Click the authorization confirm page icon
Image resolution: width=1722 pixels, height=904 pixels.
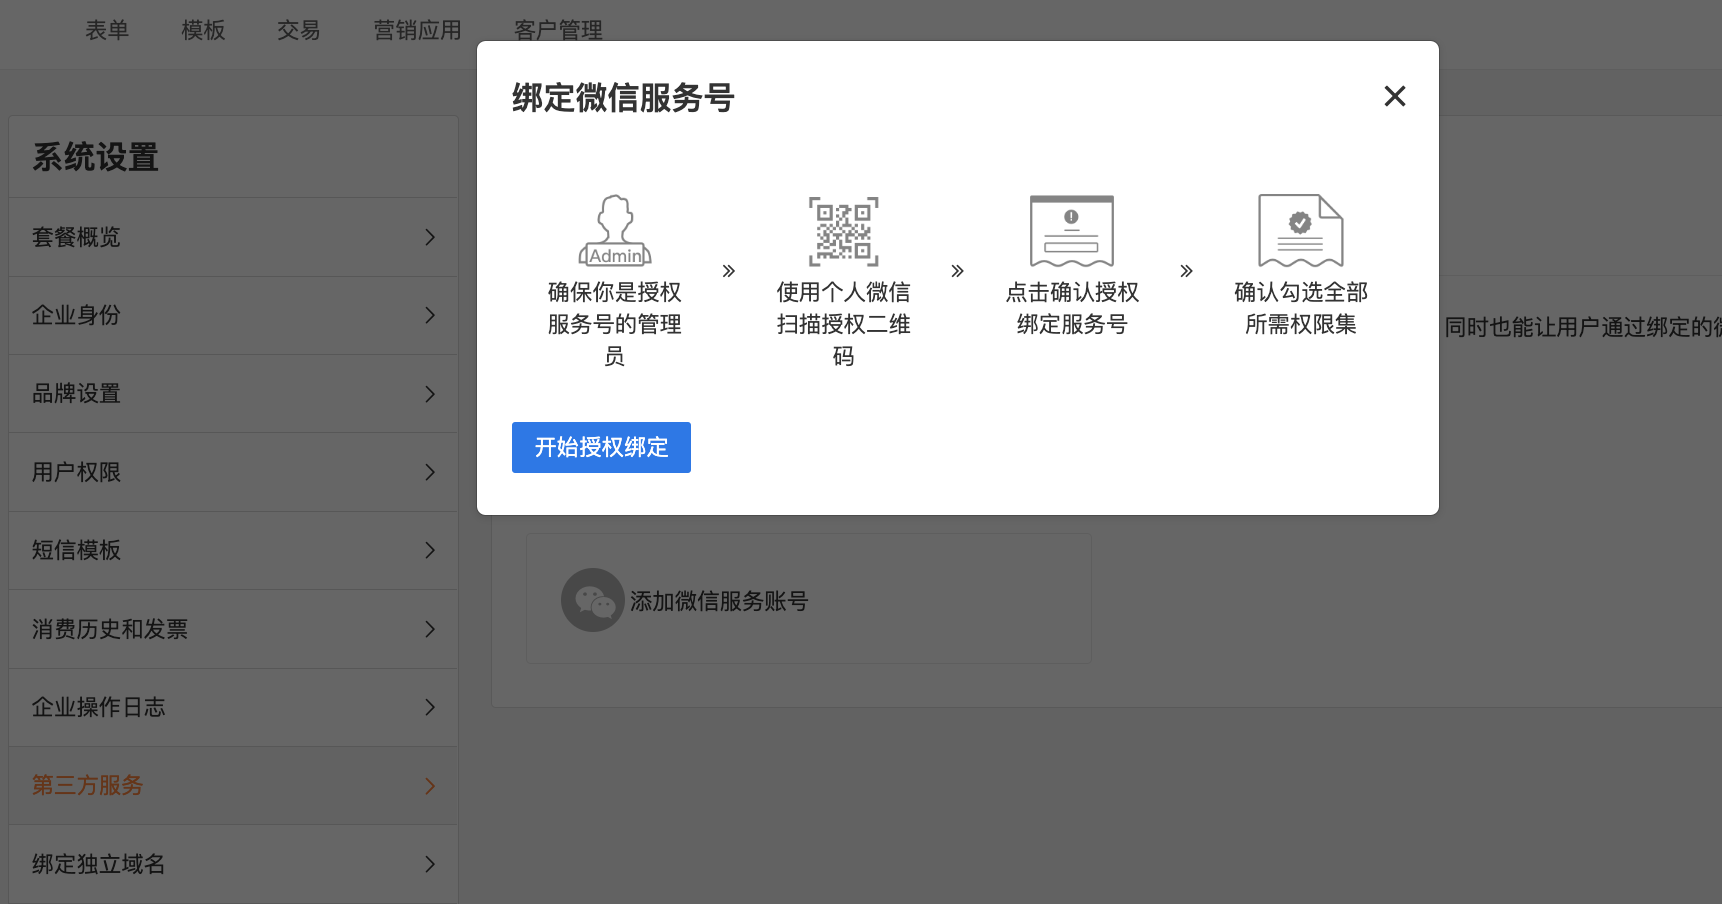point(1072,231)
